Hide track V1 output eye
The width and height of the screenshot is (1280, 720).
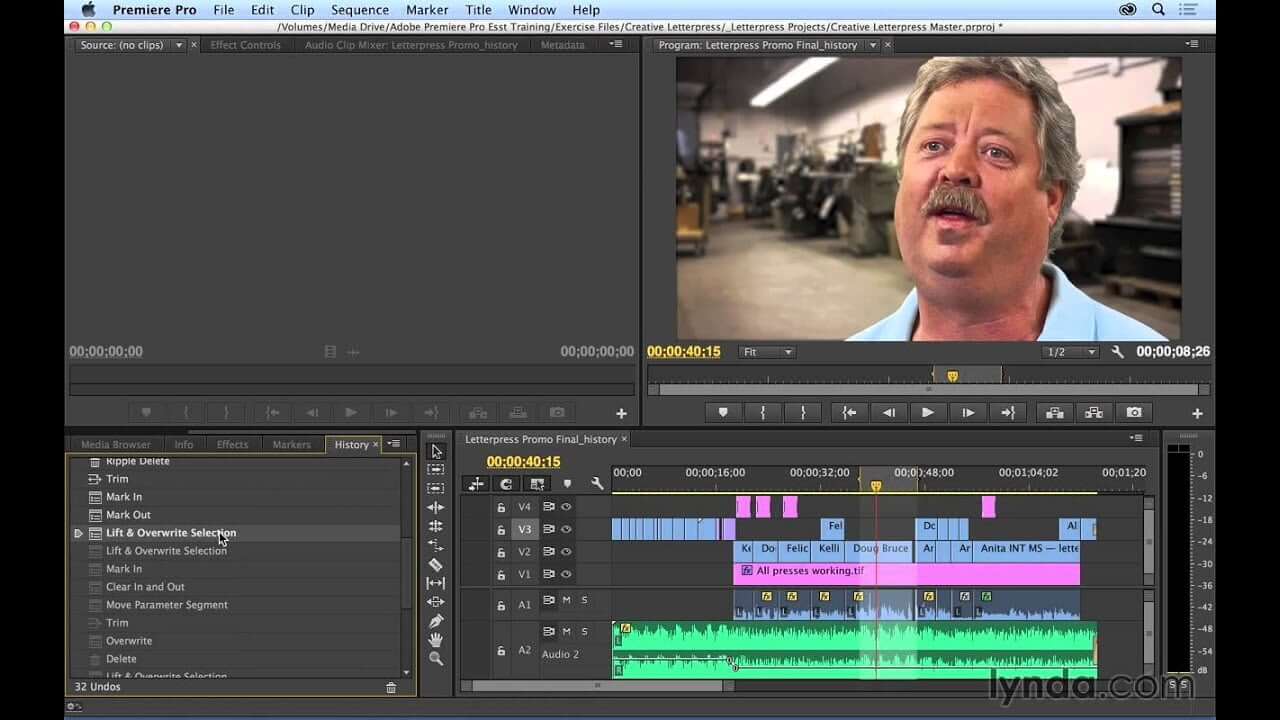coord(566,574)
